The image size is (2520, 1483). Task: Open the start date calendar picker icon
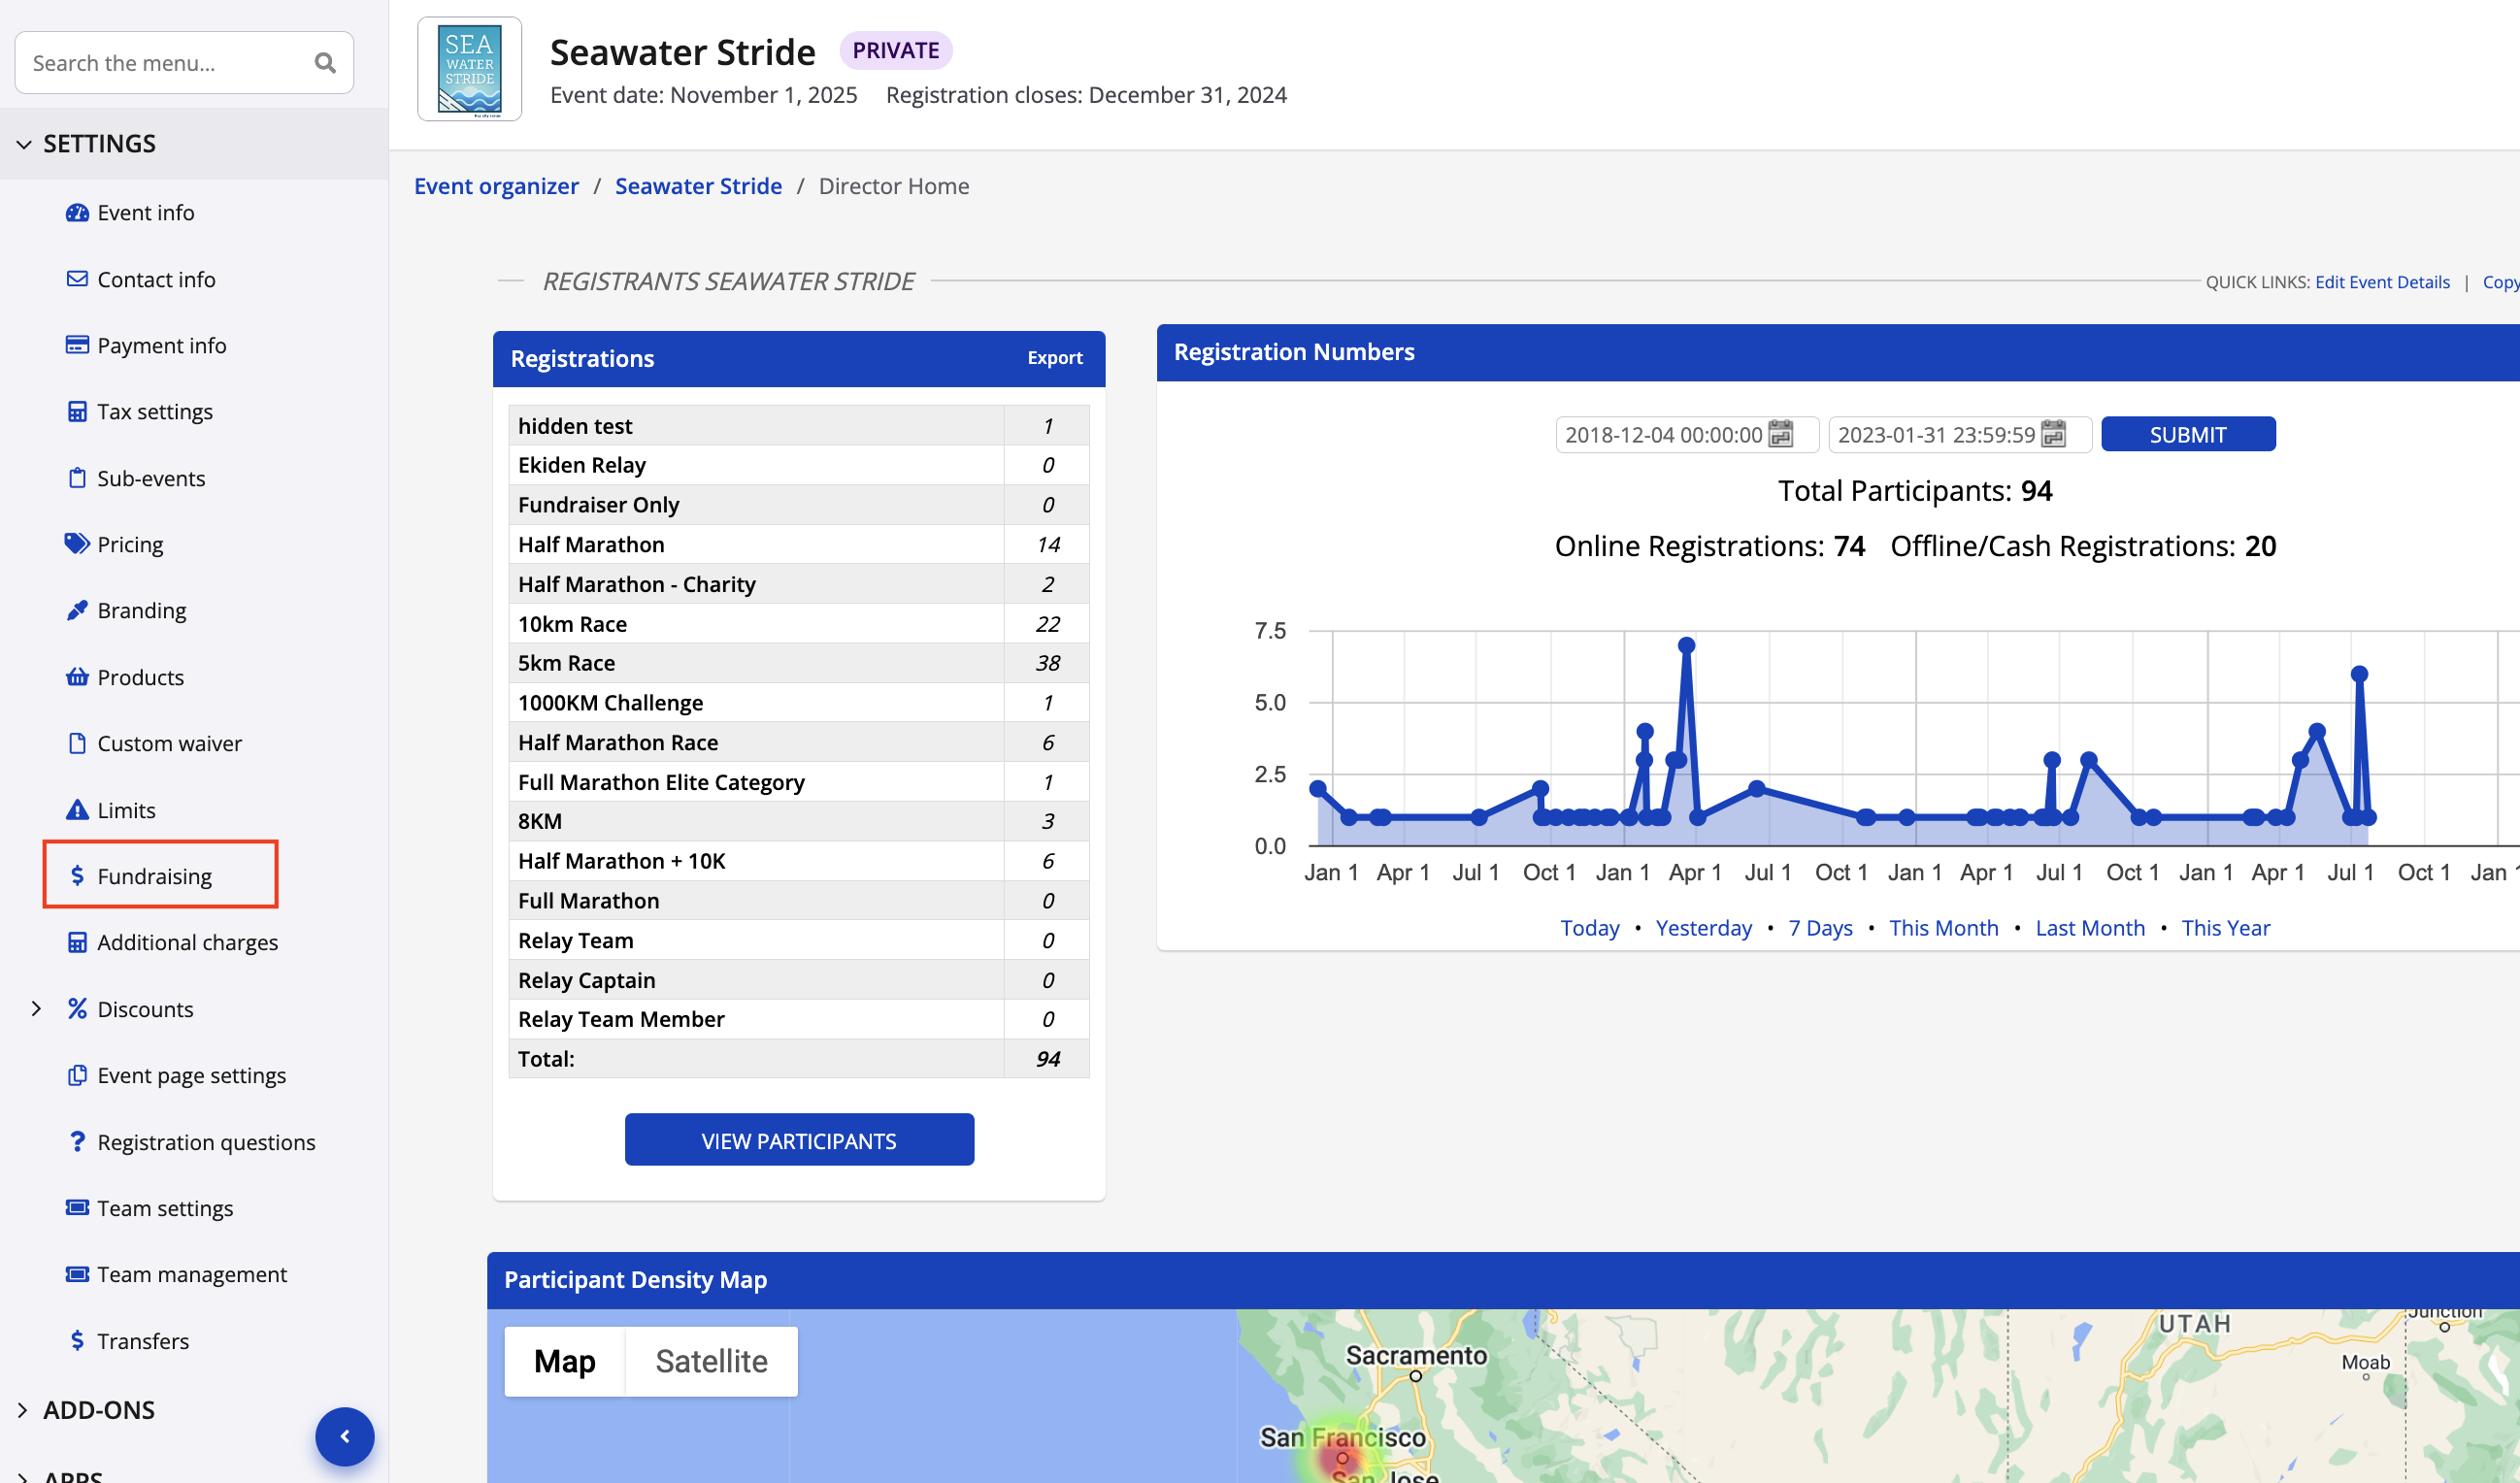click(x=1780, y=434)
